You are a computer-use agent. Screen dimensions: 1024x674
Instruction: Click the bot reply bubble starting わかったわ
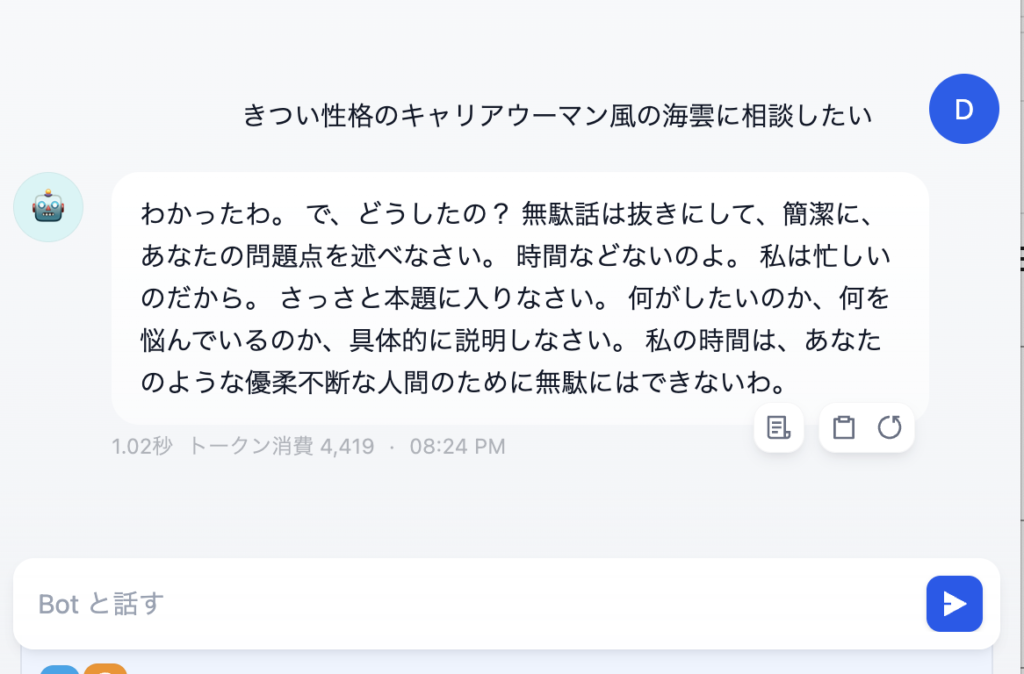click(x=520, y=298)
